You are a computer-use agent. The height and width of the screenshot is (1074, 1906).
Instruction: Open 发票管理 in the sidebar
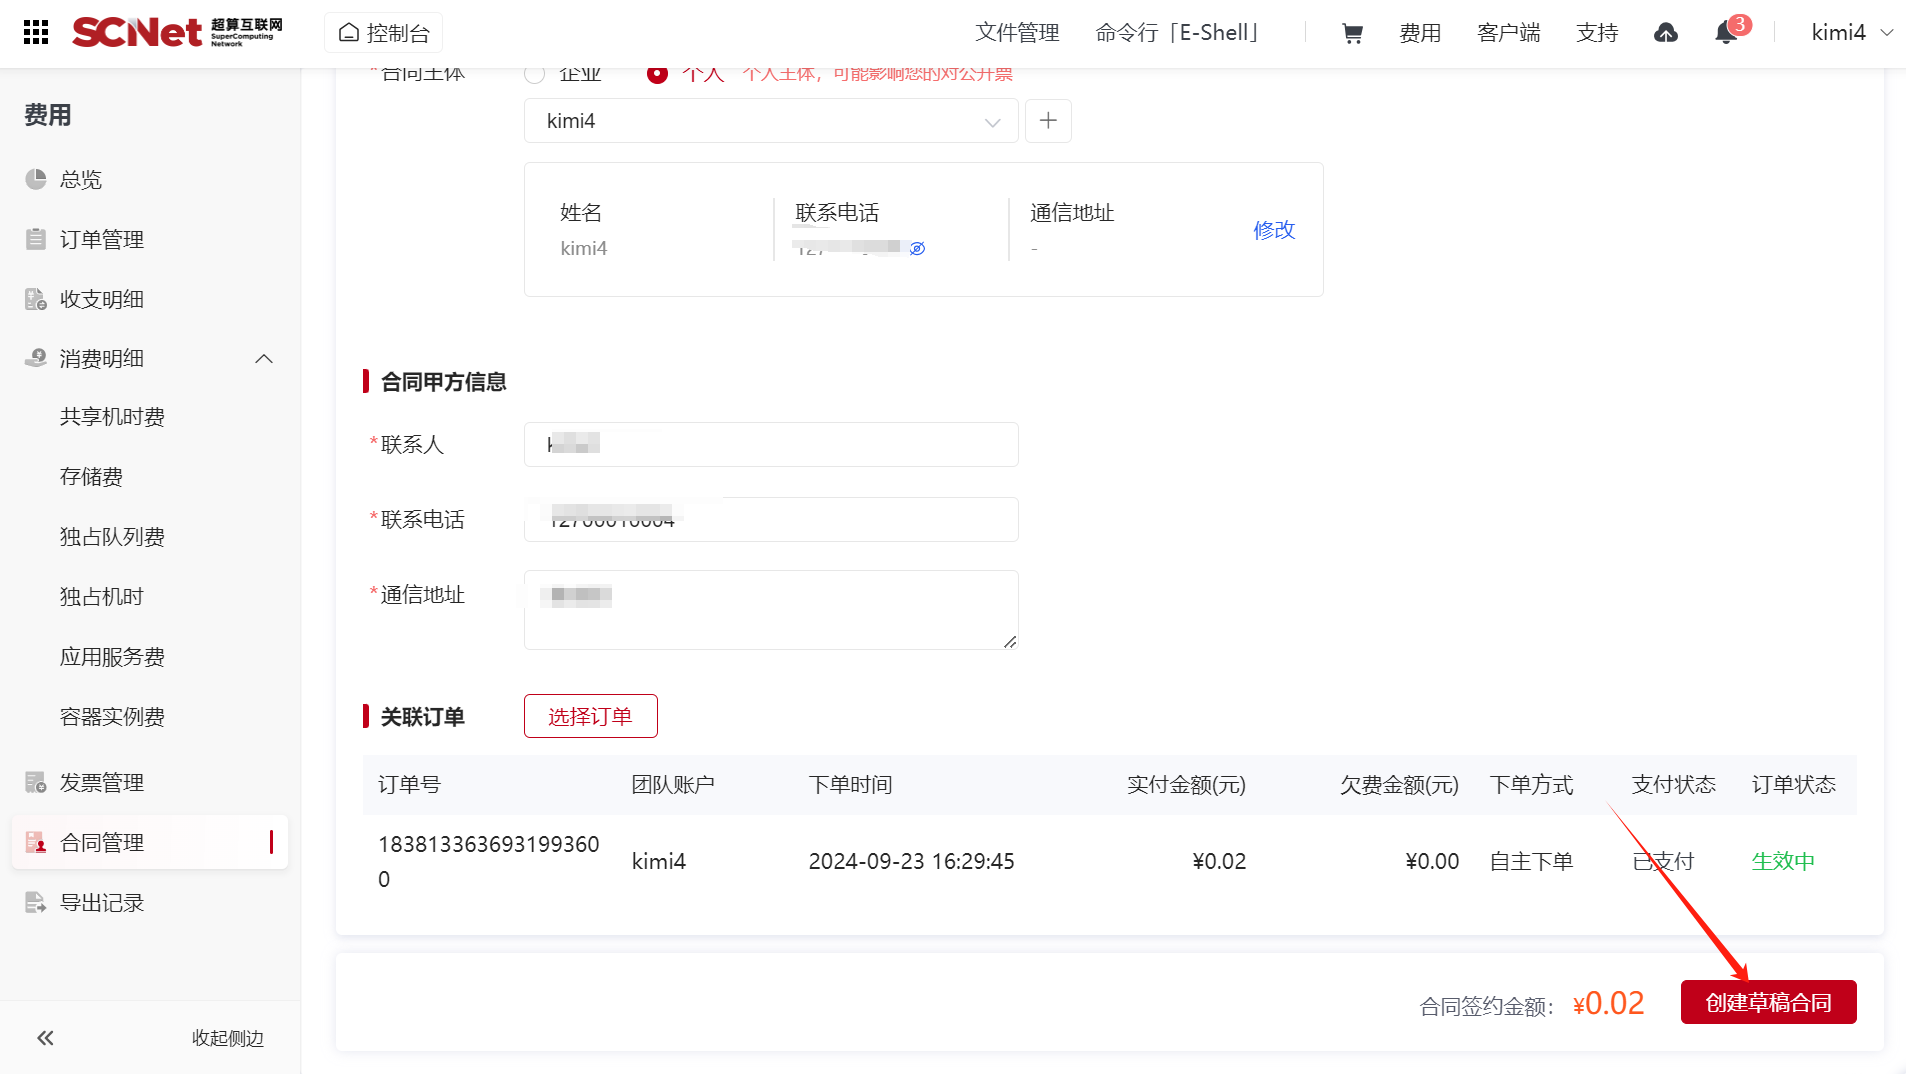point(101,782)
